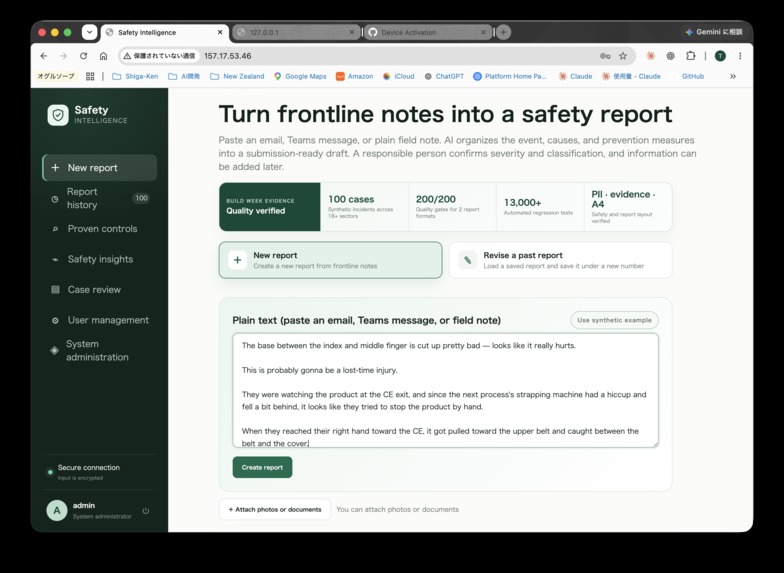Viewport: 784px width, 573px height.
Task: Click the Secure connection status text
Action: tap(88, 468)
